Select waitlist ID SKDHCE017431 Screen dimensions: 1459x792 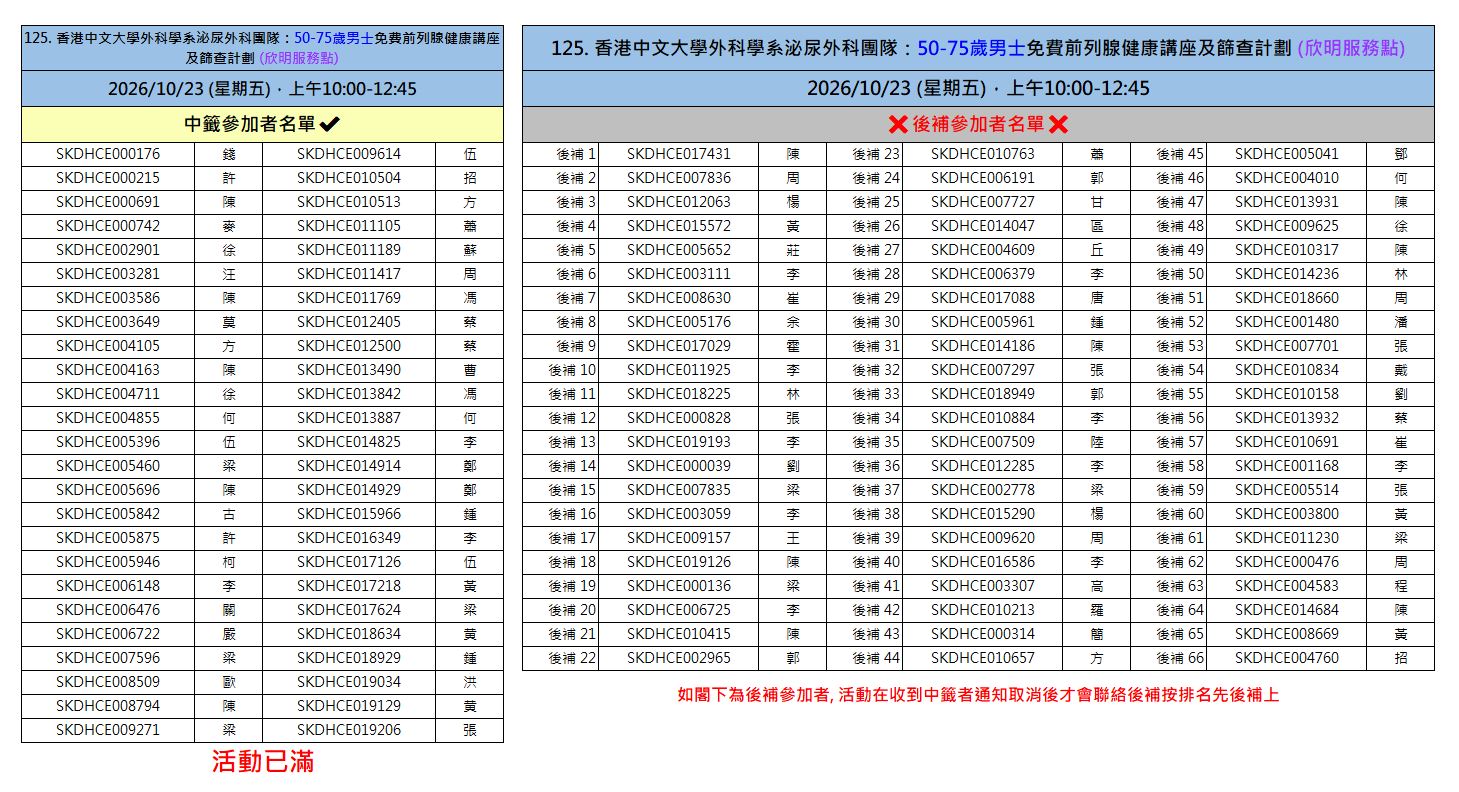pyautogui.click(x=679, y=154)
